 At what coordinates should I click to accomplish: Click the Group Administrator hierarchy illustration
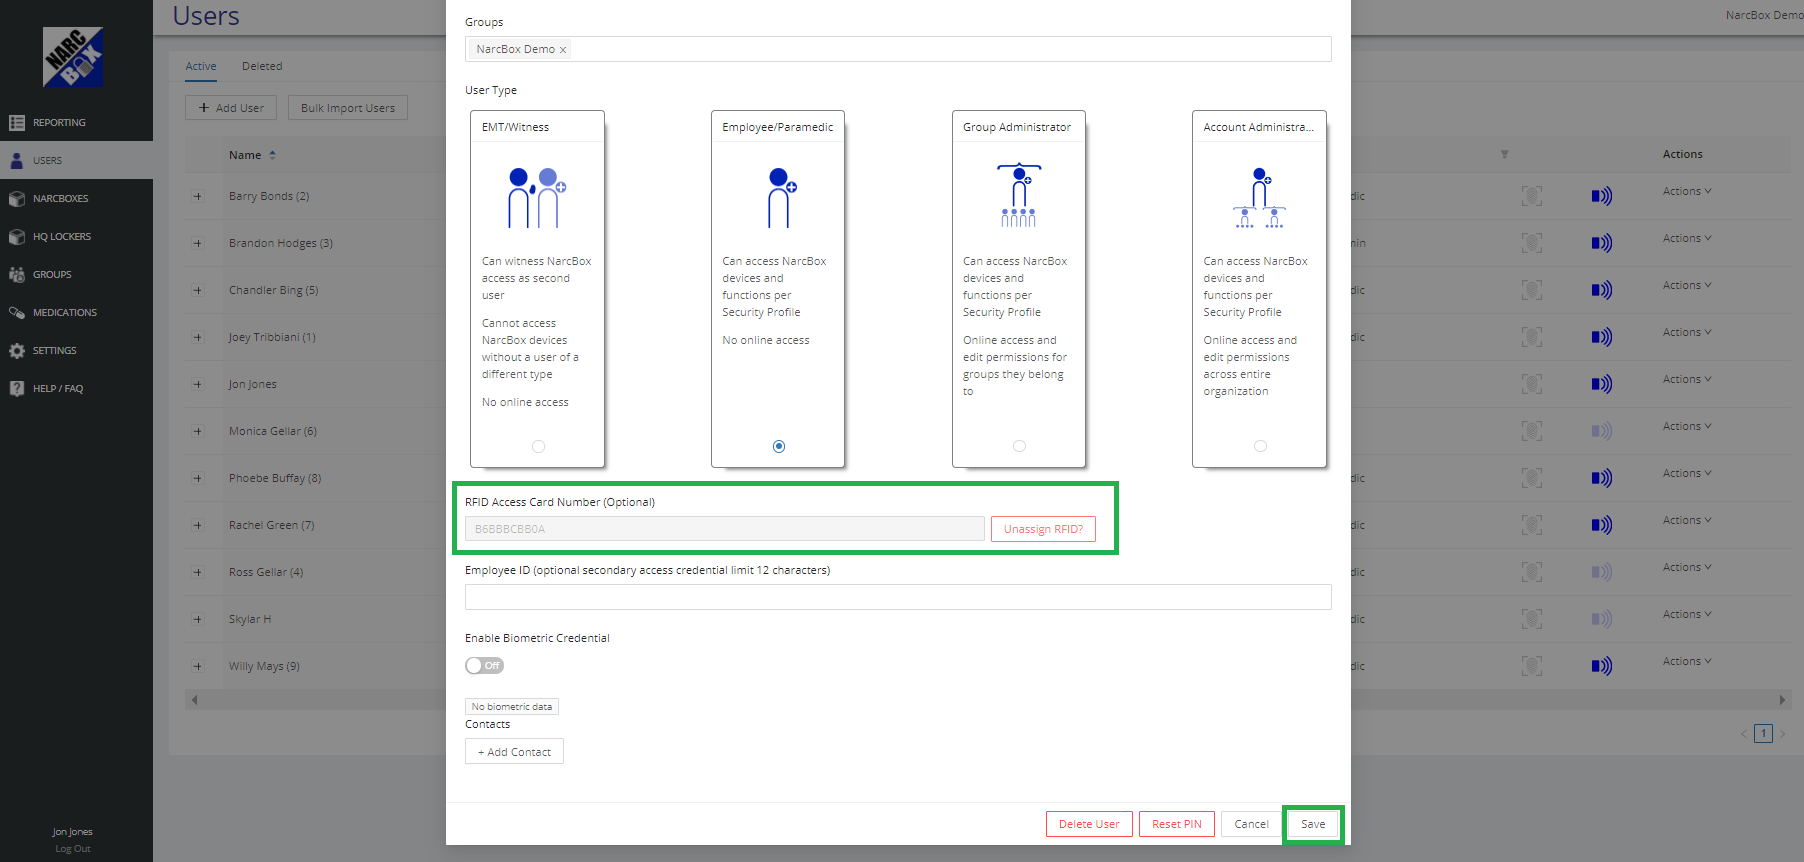(x=1019, y=195)
